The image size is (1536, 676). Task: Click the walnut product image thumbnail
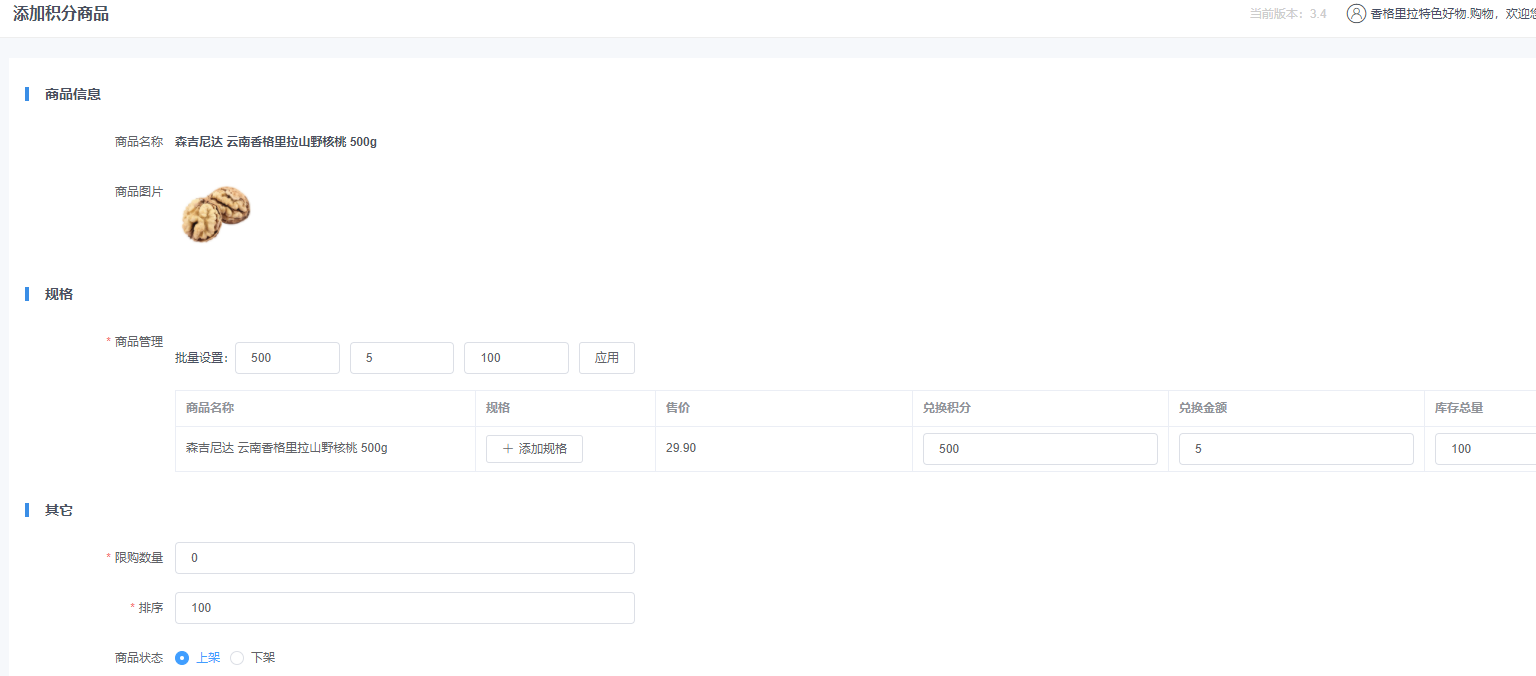point(215,213)
